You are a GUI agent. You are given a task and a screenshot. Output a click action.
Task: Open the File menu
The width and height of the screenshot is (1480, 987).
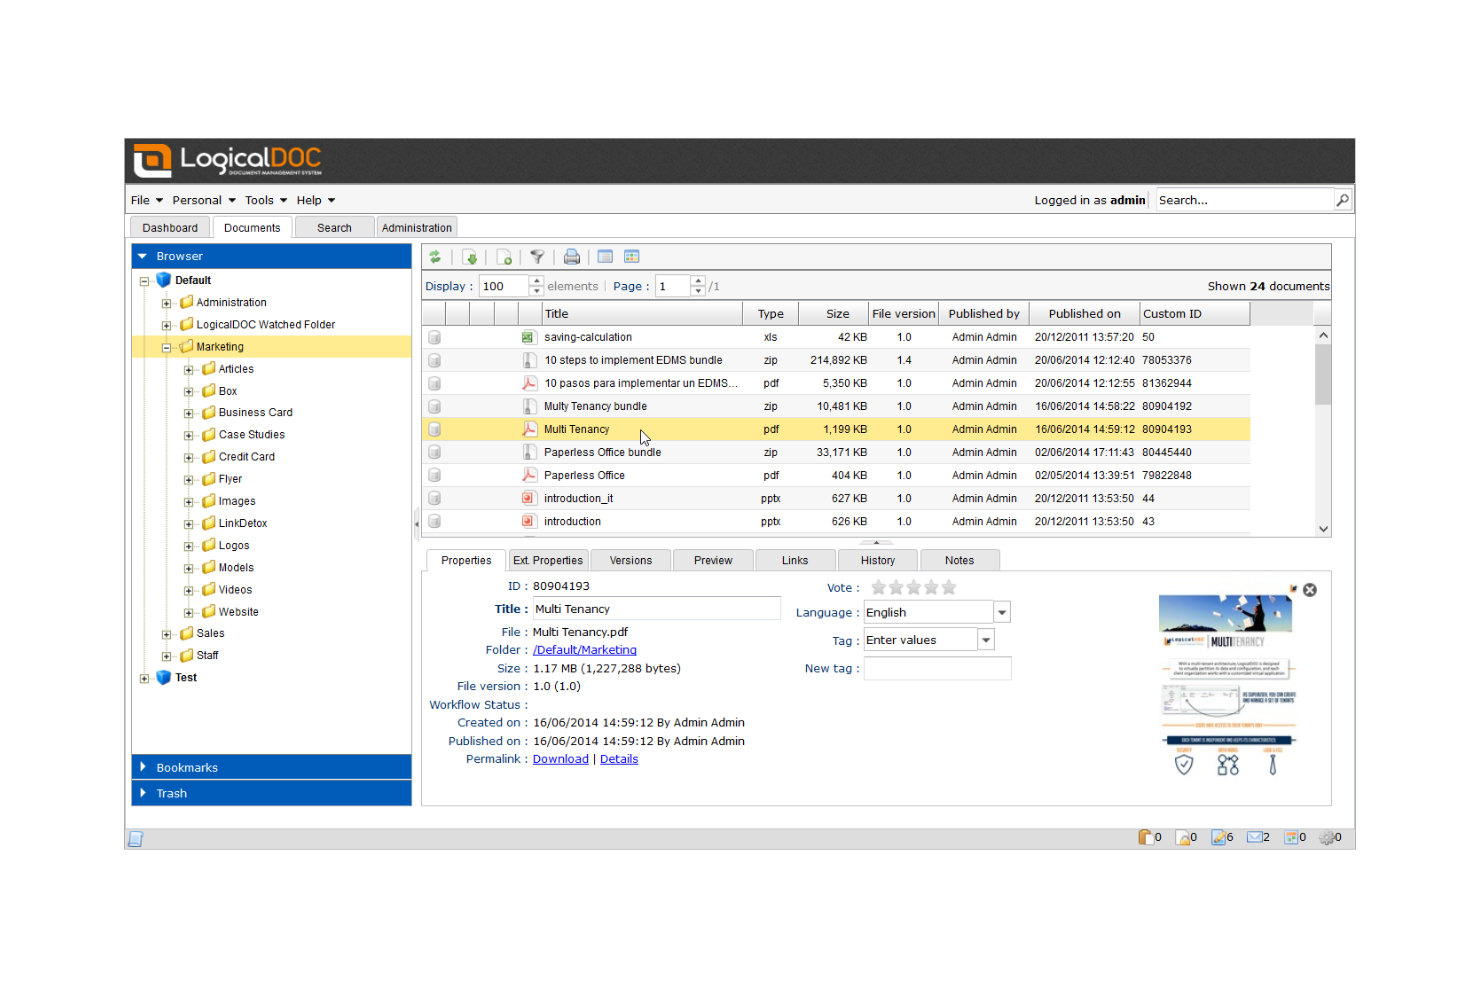[147, 200]
